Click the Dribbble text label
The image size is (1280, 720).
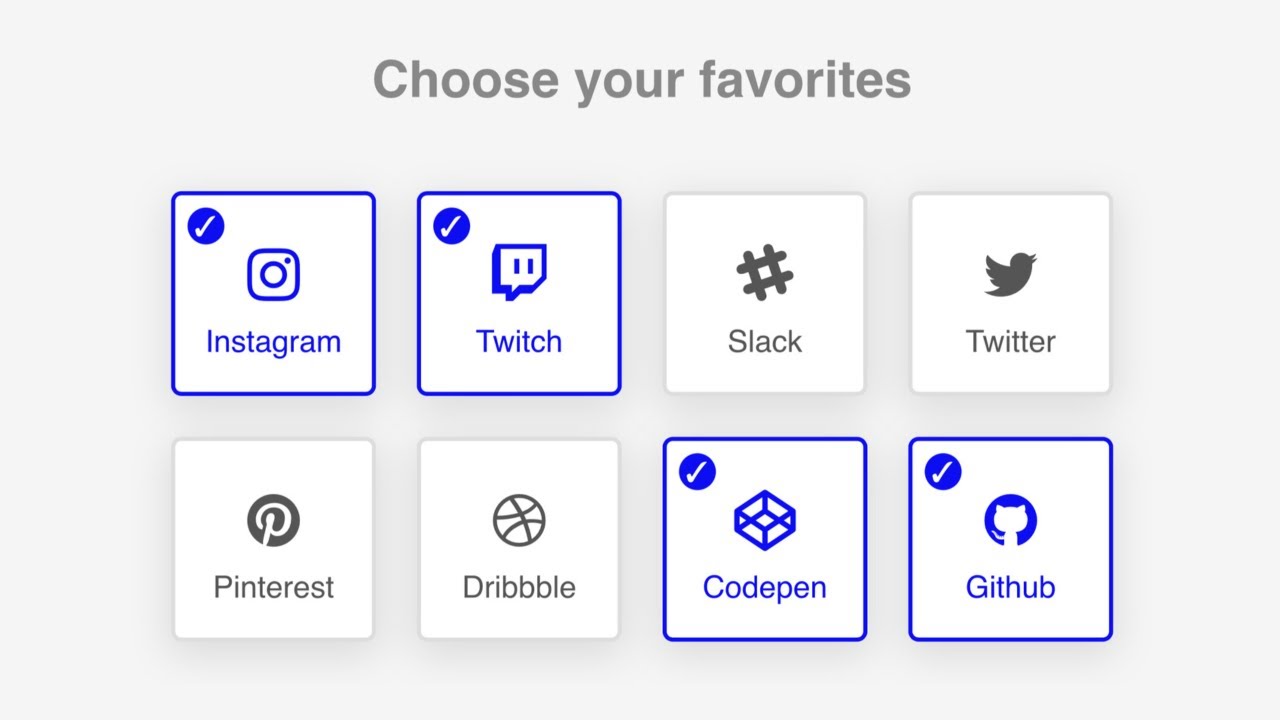(519, 587)
